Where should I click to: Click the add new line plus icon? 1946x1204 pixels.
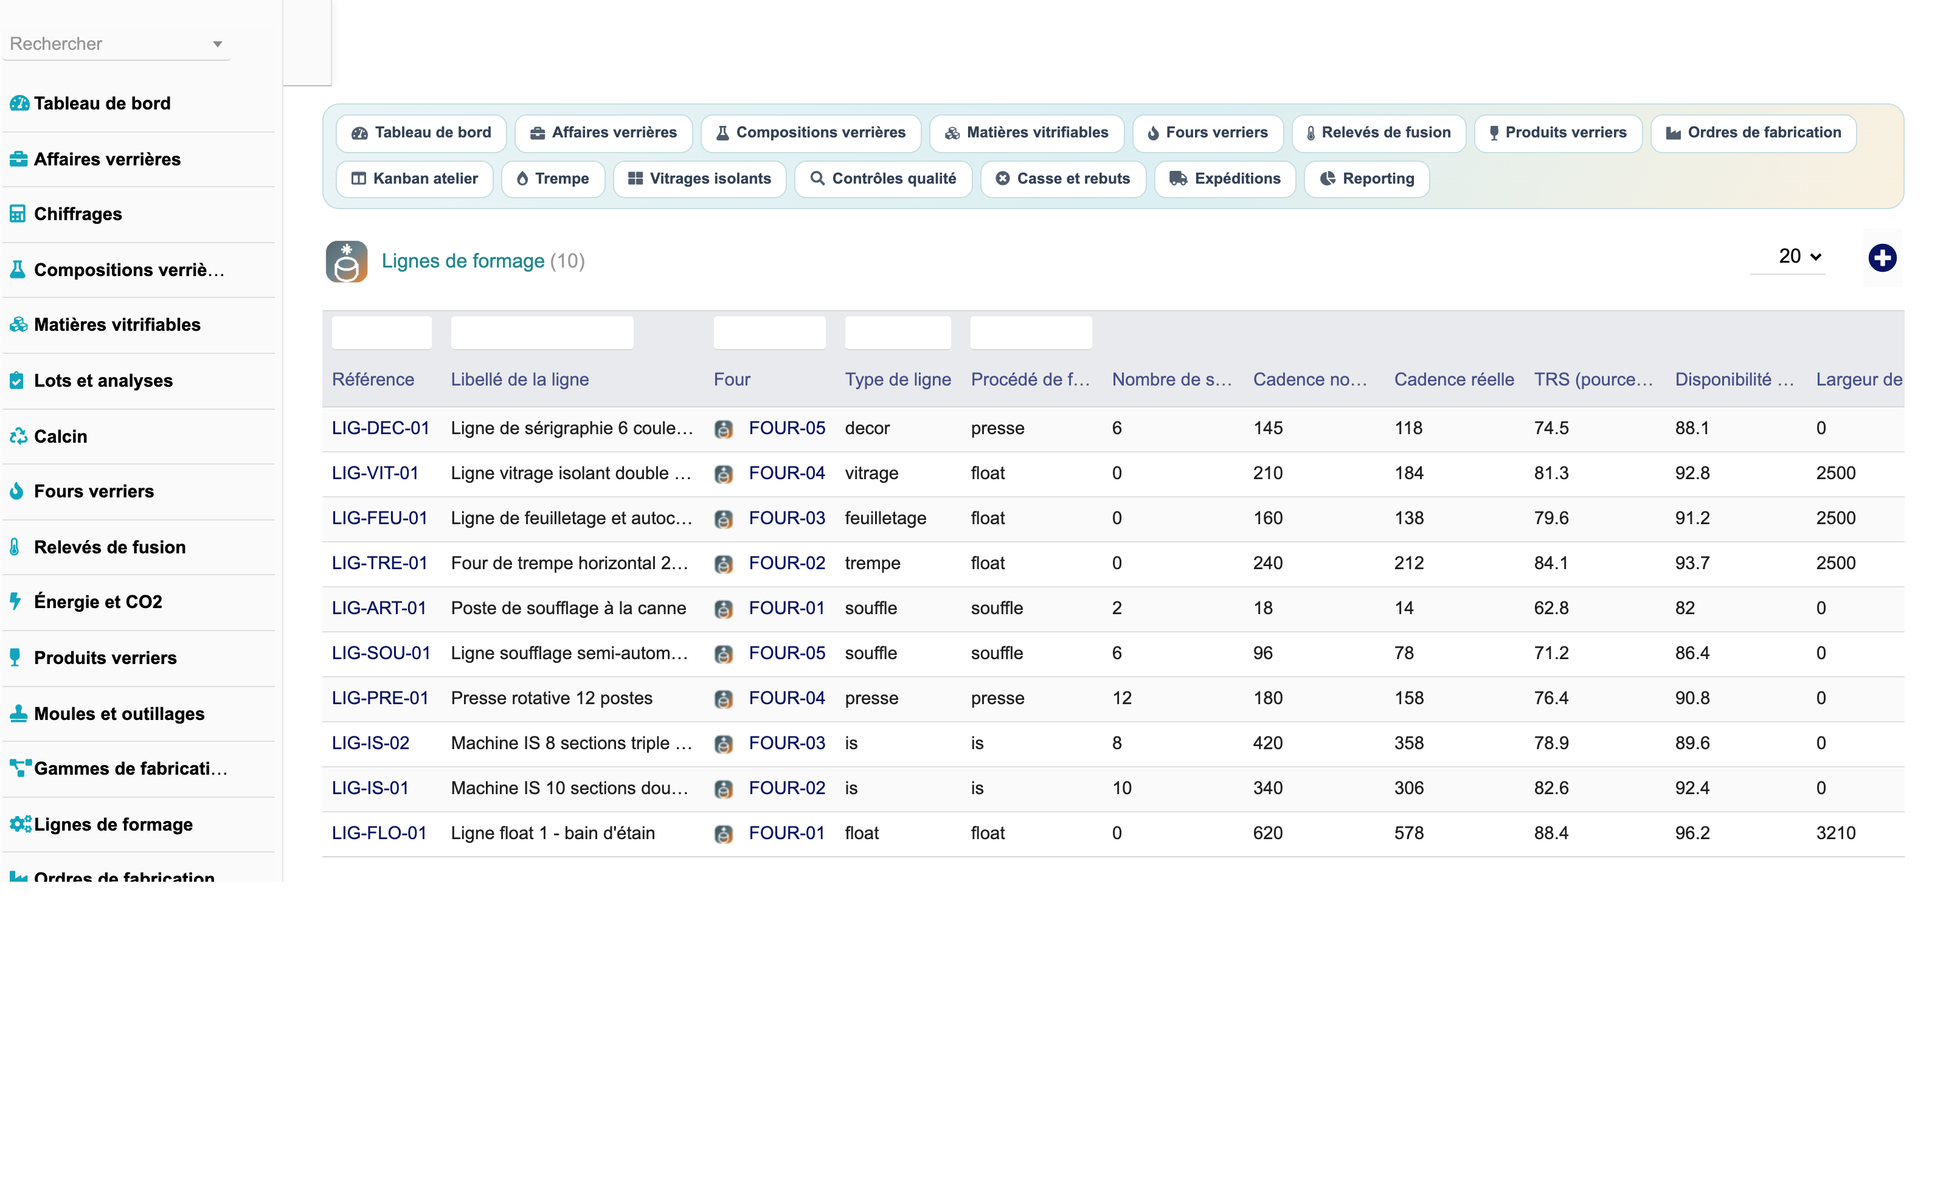click(x=1882, y=258)
